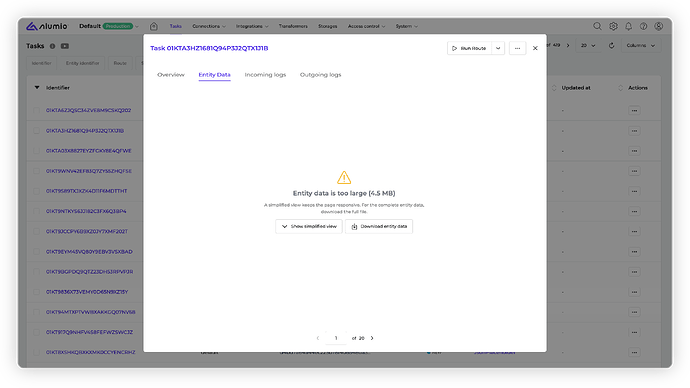Open the user profile icon
Viewport: 690px width, 388px height.
(x=658, y=26)
